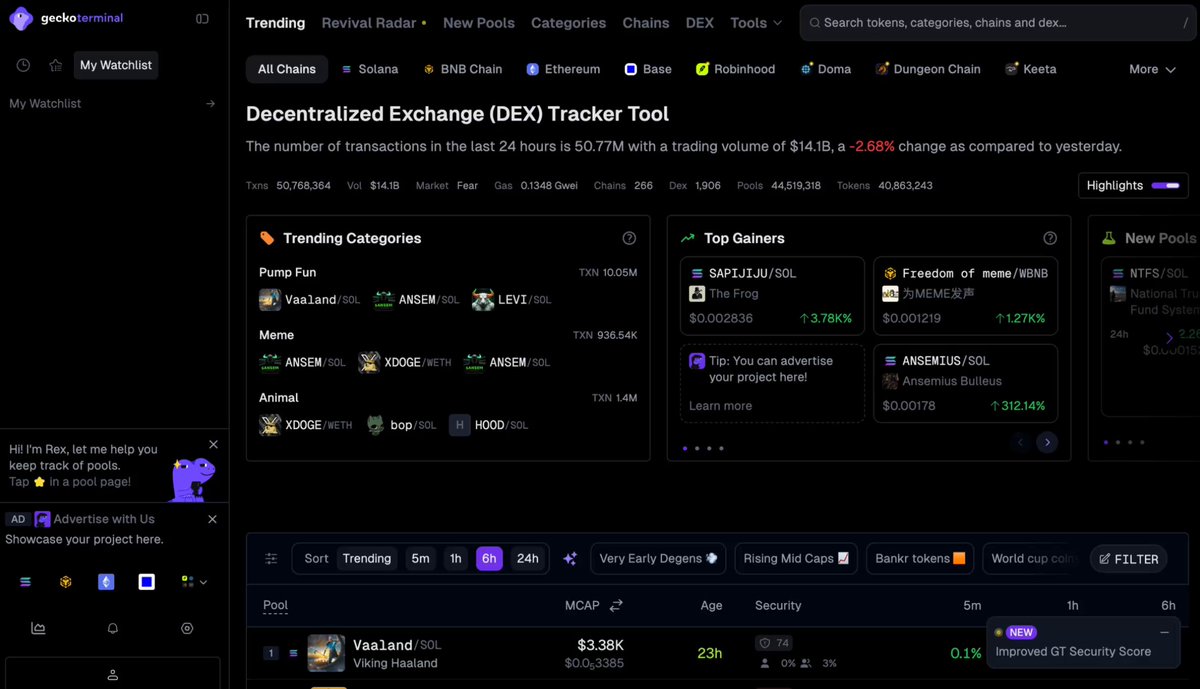Select the 1h timeframe
The image size is (1200, 689).
tap(456, 559)
